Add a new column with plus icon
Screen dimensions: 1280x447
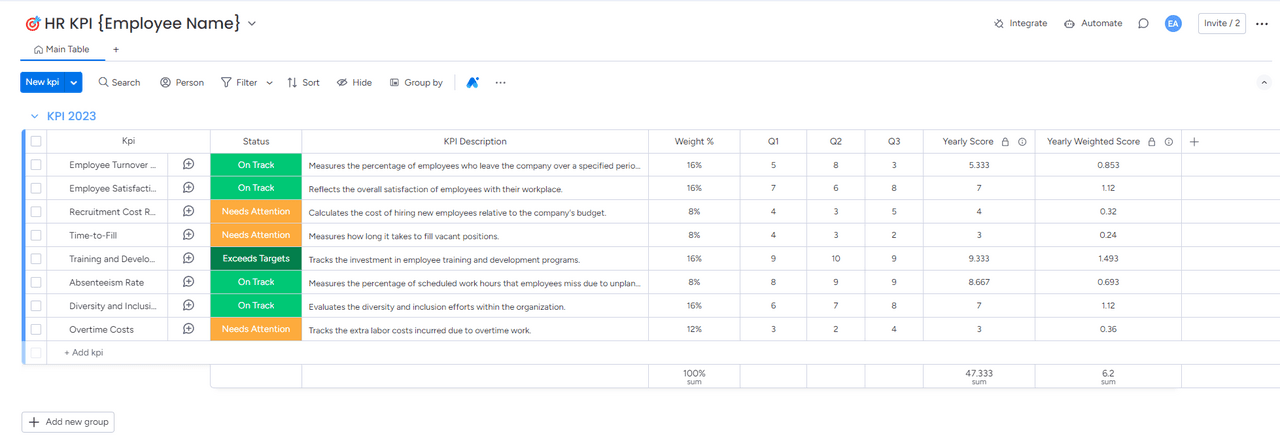click(1194, 142)
